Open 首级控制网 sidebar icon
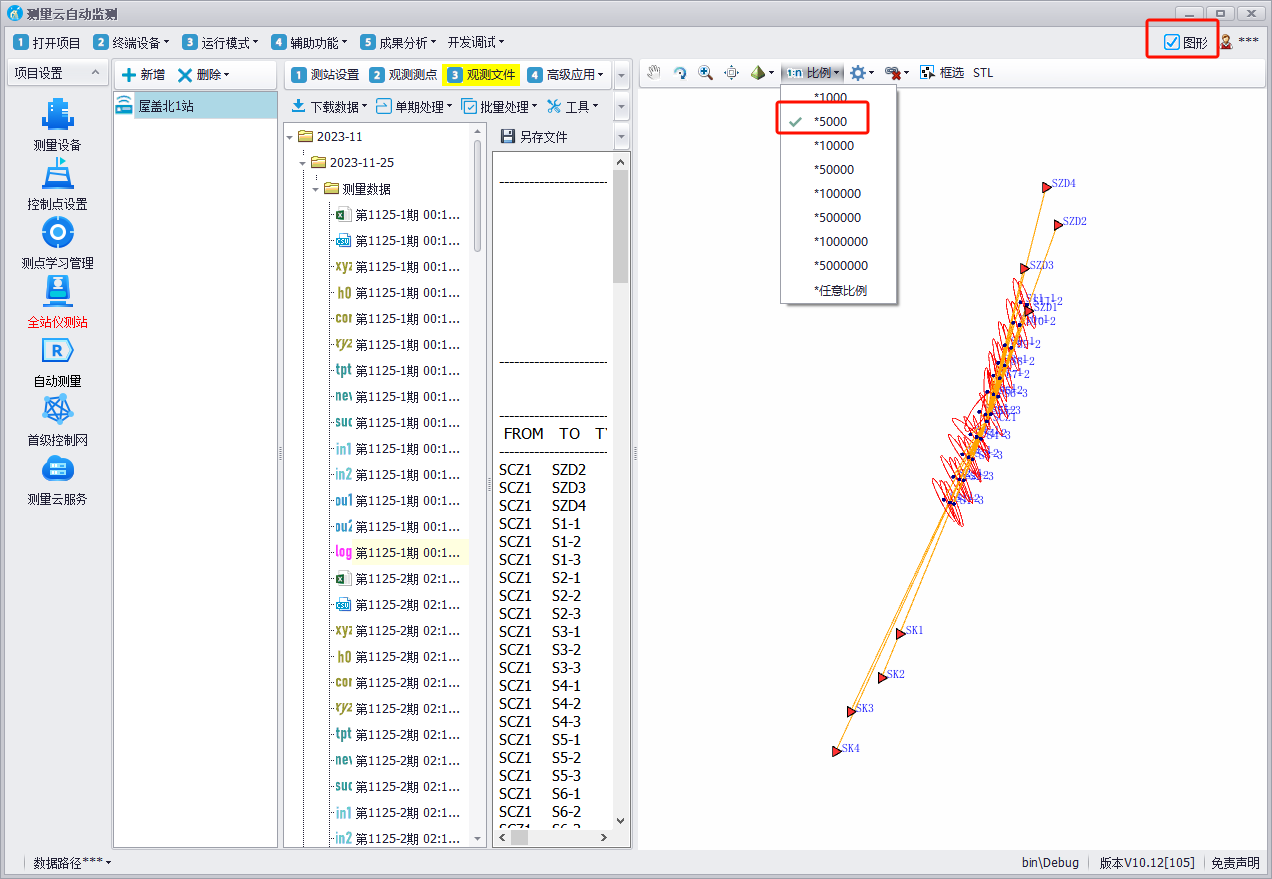1272x879 pixels. [x=57, y=421]
